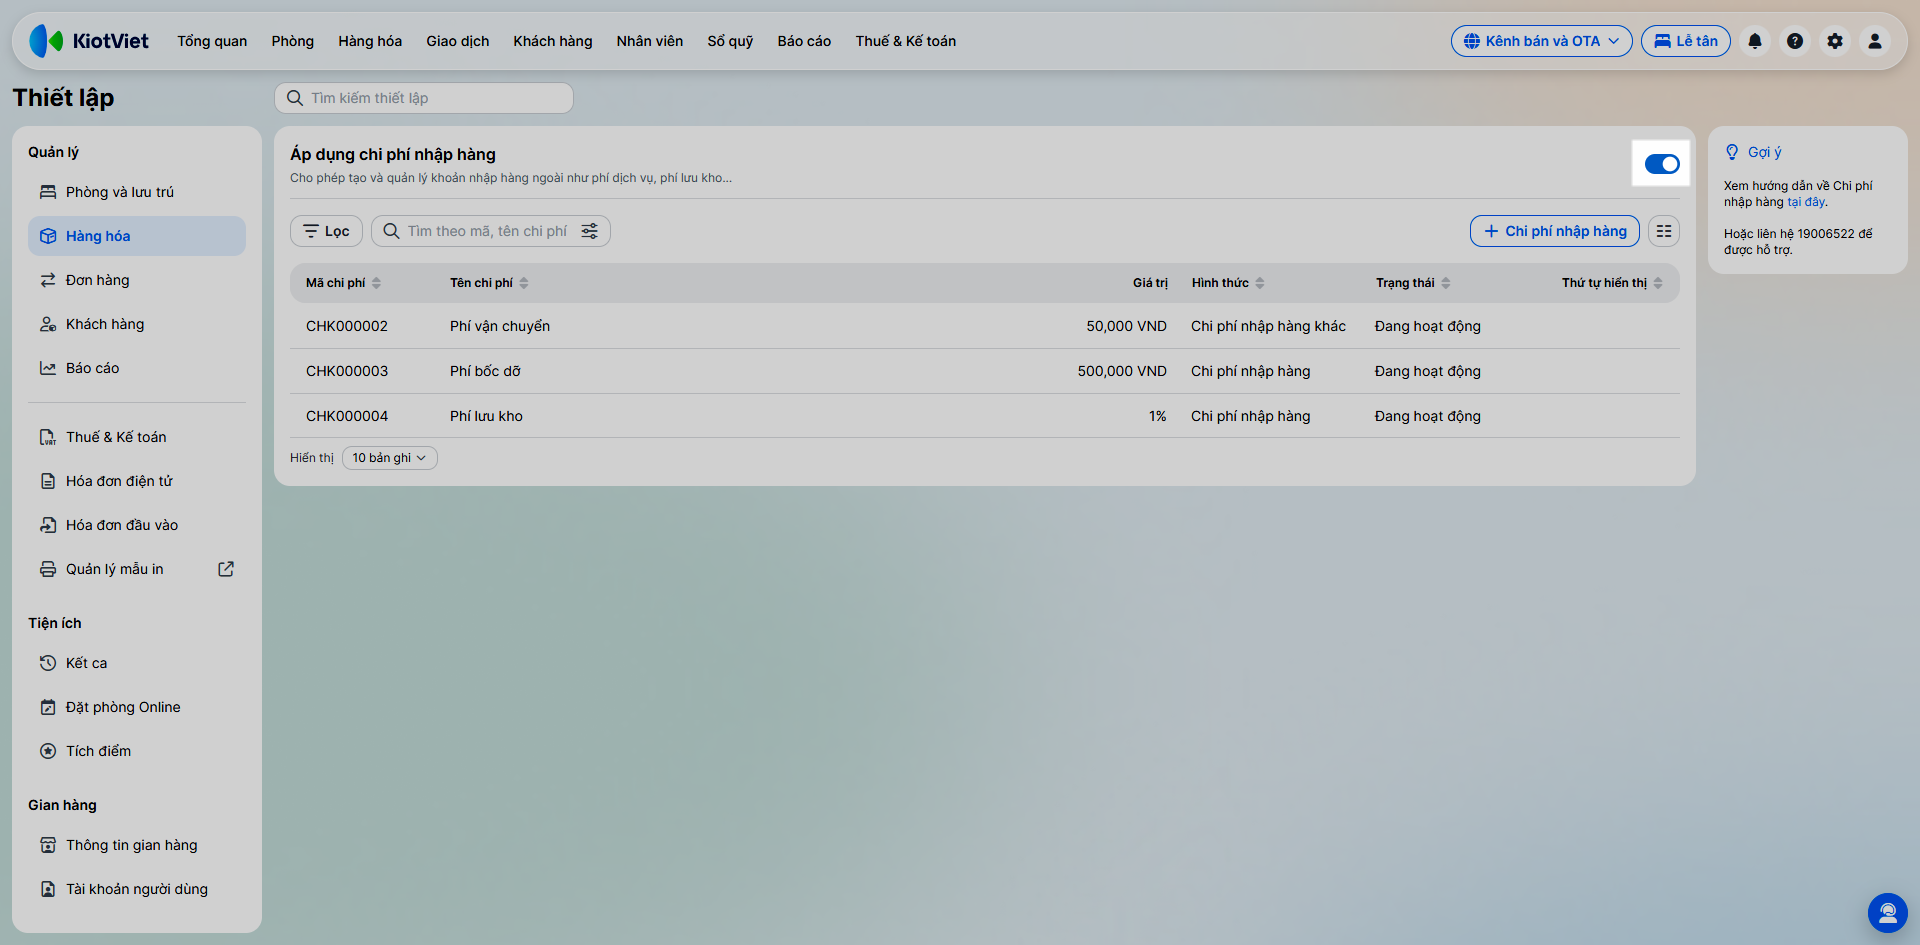1920x945 pixels.
Task: Open the help question mark icon
Action: point(1795,41)
